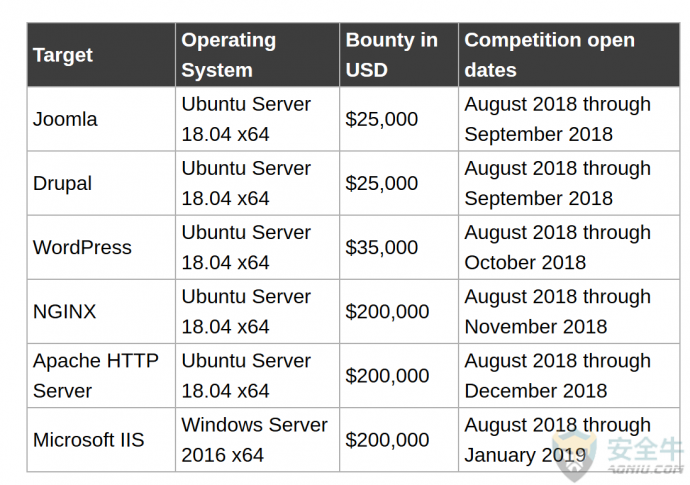Click the January 2019 date cell
The width and height of the screenshot is (690, 485).
point(569,440)
